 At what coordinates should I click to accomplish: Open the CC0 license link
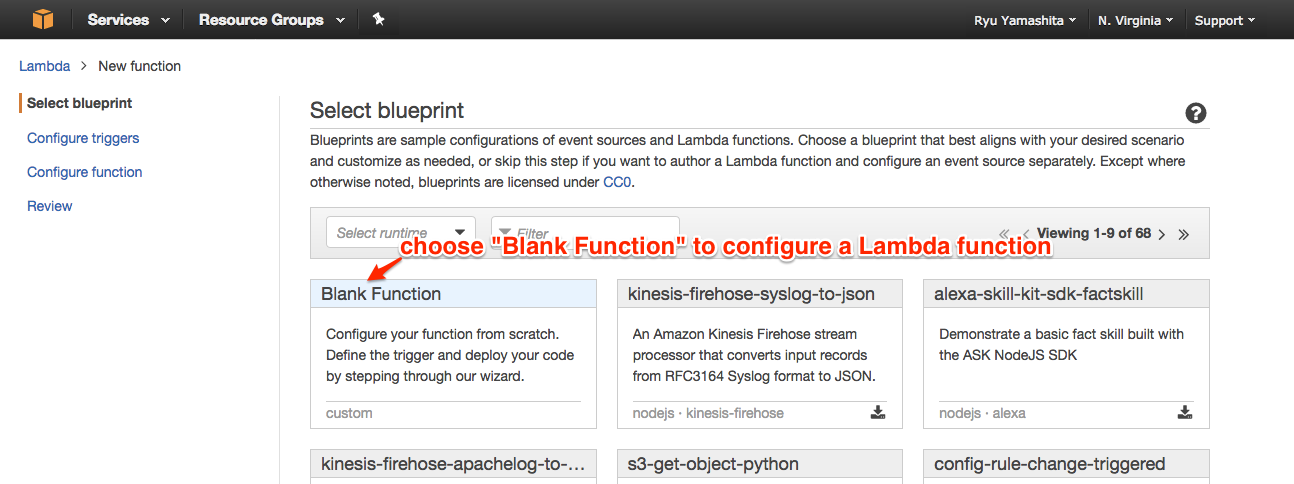(617, 182)
